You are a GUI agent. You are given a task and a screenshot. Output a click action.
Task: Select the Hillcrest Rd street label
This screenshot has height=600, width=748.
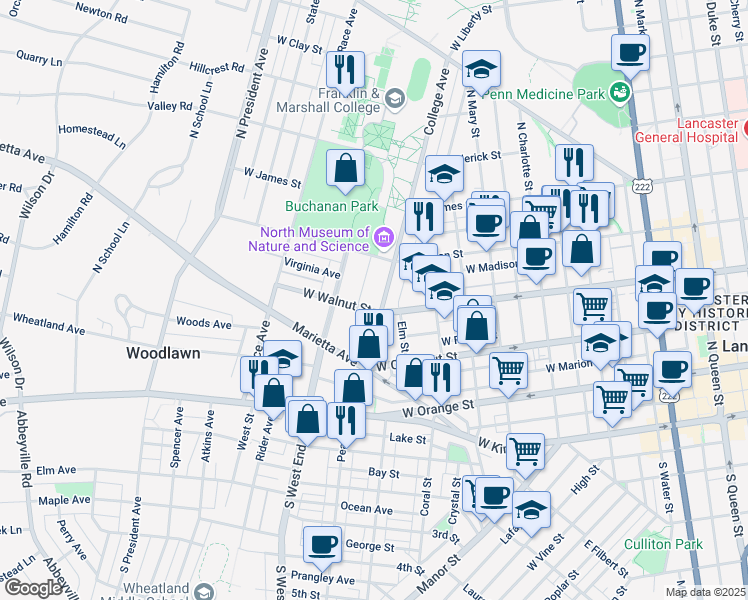pyautogui.click(x=217, y=67)
